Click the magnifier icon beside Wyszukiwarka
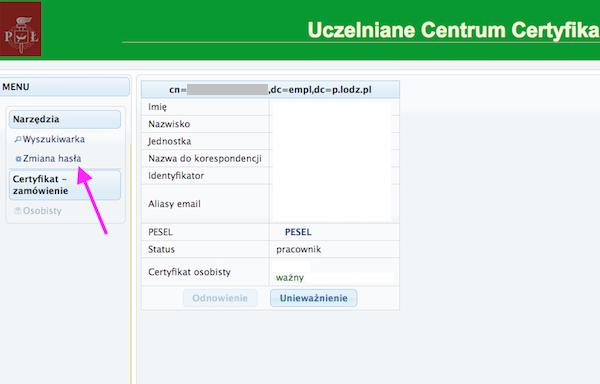The height and width of the screenshot is (384, 600). pyautogui.click(x=18, y=140)
